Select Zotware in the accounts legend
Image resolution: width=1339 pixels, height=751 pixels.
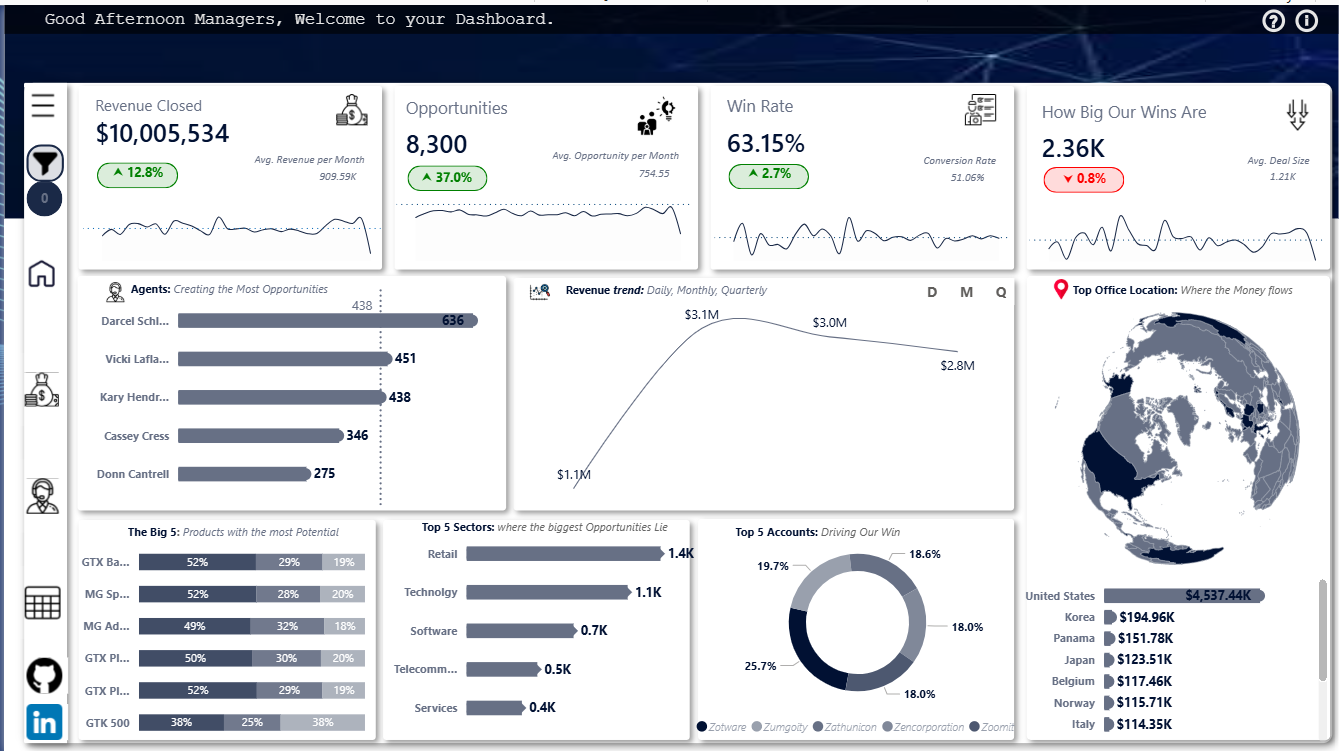tap(722, 727)
